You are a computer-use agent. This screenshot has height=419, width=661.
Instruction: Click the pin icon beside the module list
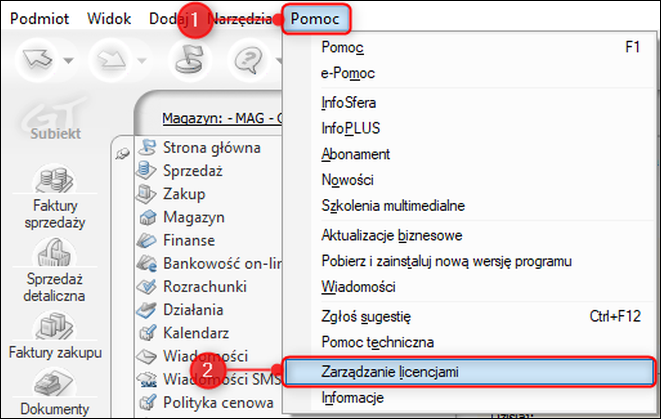tap(123, 153)
